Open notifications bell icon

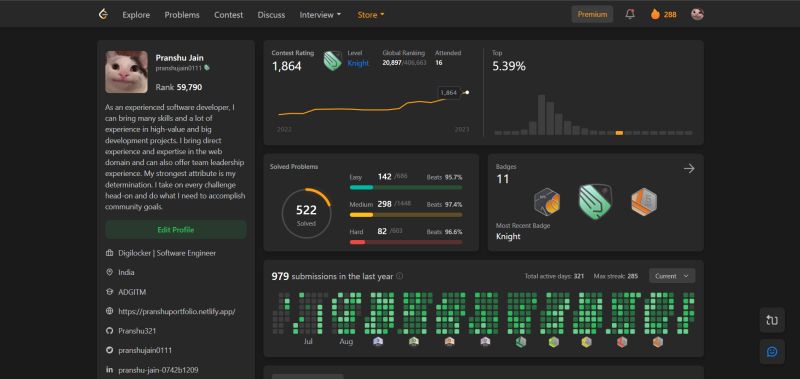[x=630, y=14]
